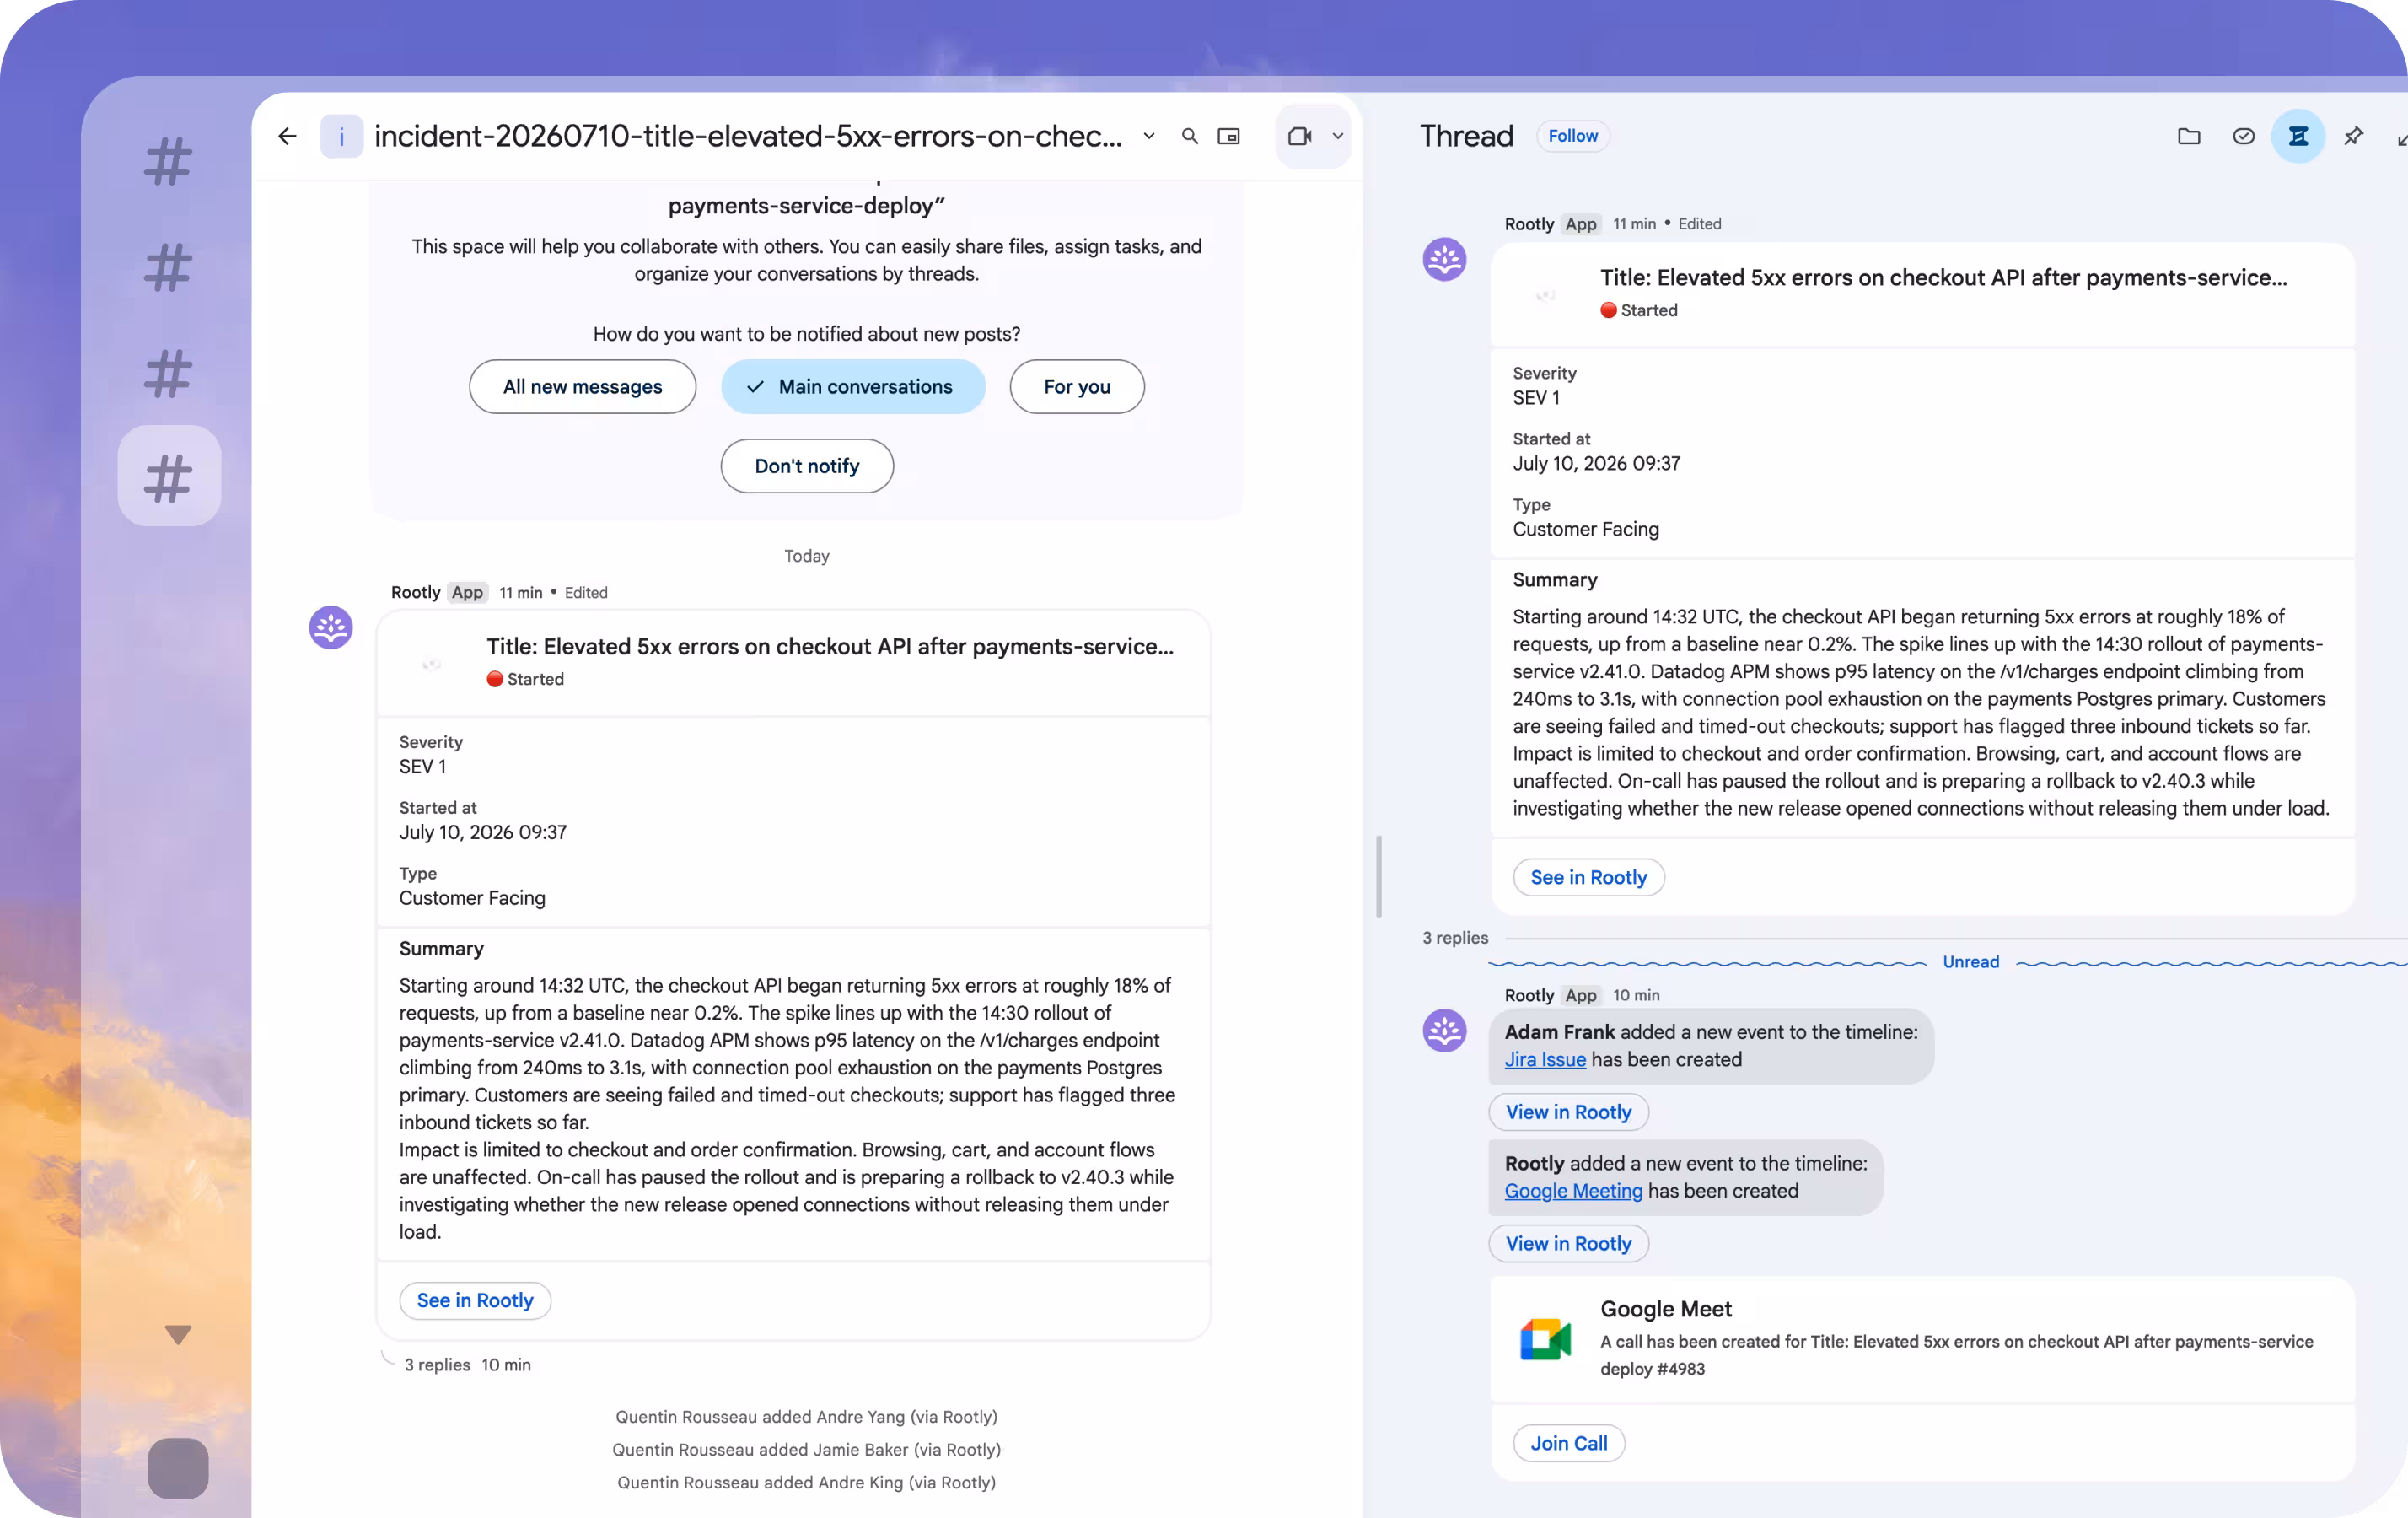The height and width of the screenshot is (1518, 2408).
Task: Click the Google Meet card heading
Action: (1665, 1309)
